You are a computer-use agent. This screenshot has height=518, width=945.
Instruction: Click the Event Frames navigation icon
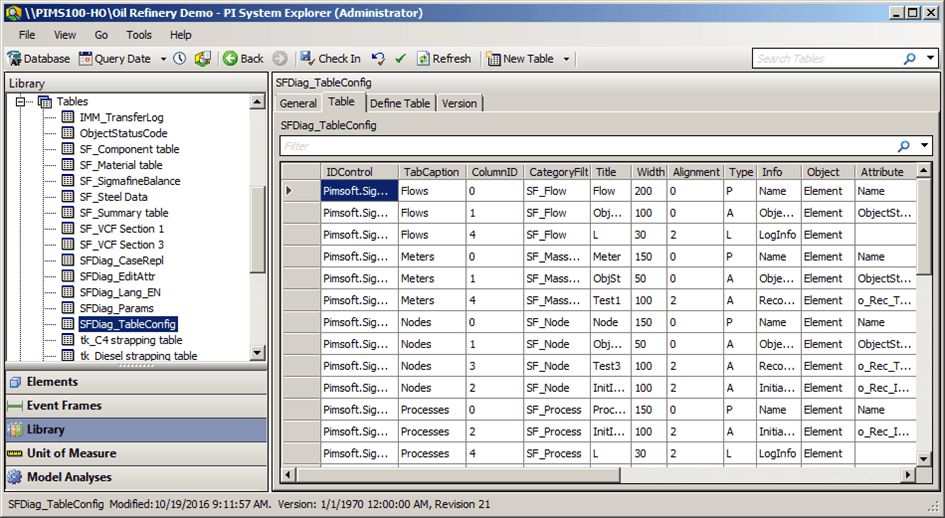click(x=16, y=406)
